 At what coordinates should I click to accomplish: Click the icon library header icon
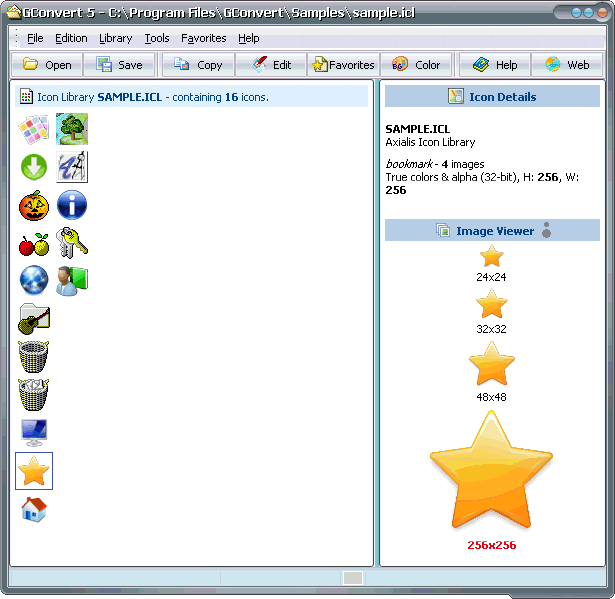coord(26,96)
